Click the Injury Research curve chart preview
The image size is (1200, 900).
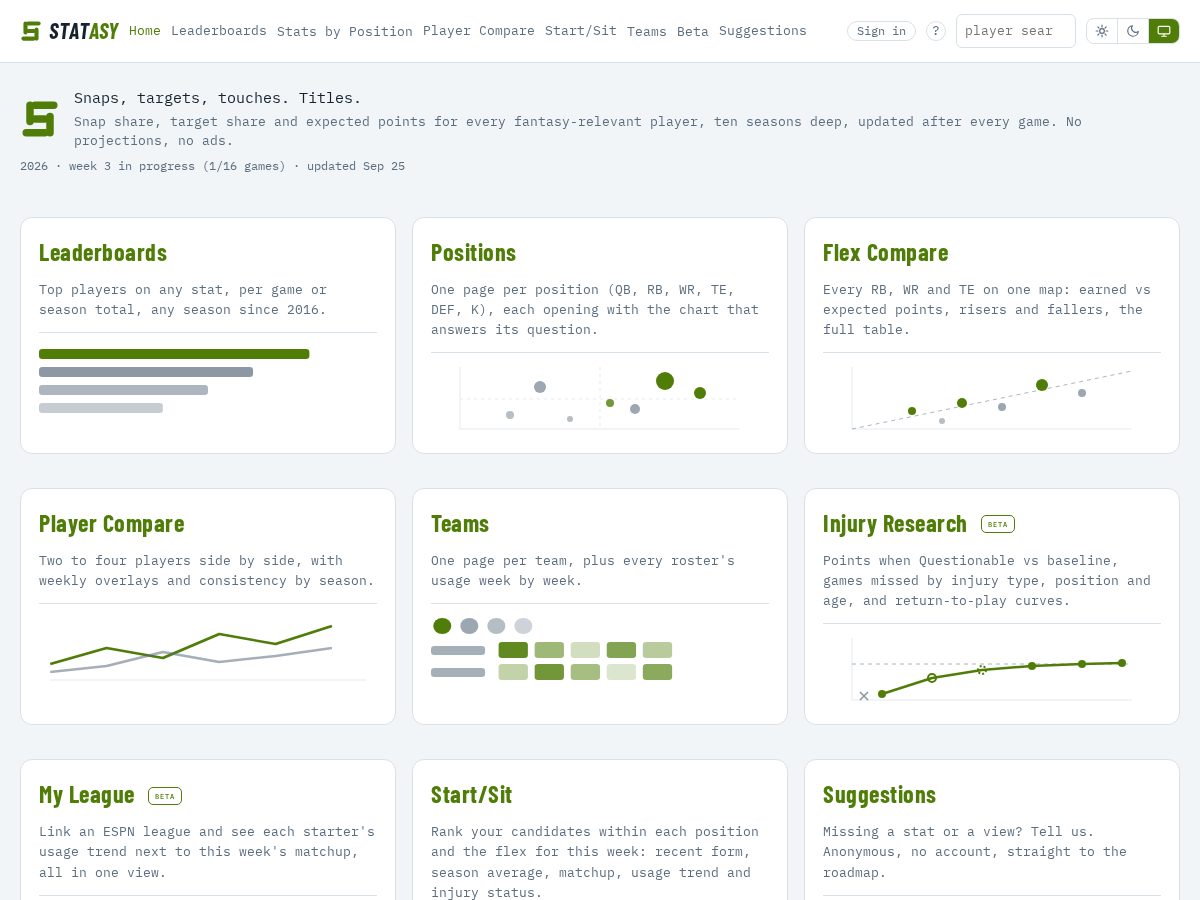point(992,670)
